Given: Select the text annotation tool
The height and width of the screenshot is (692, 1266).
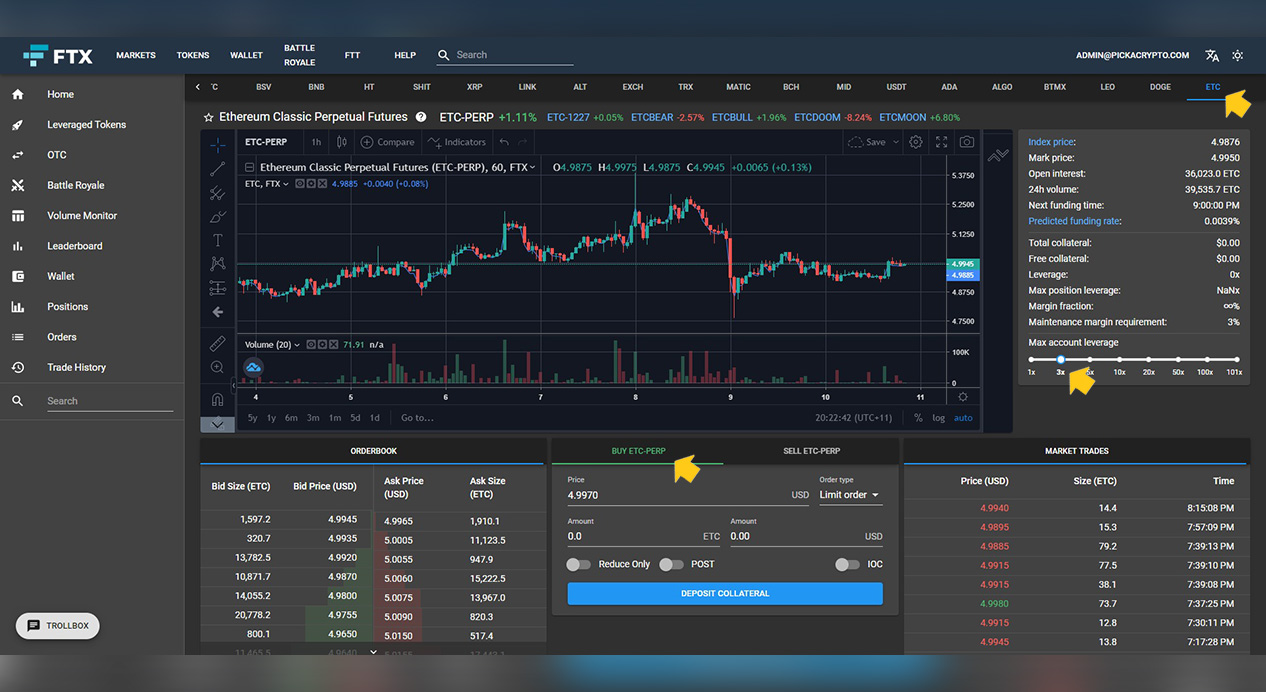Looking at the screenshot, I should click(217, 240).
